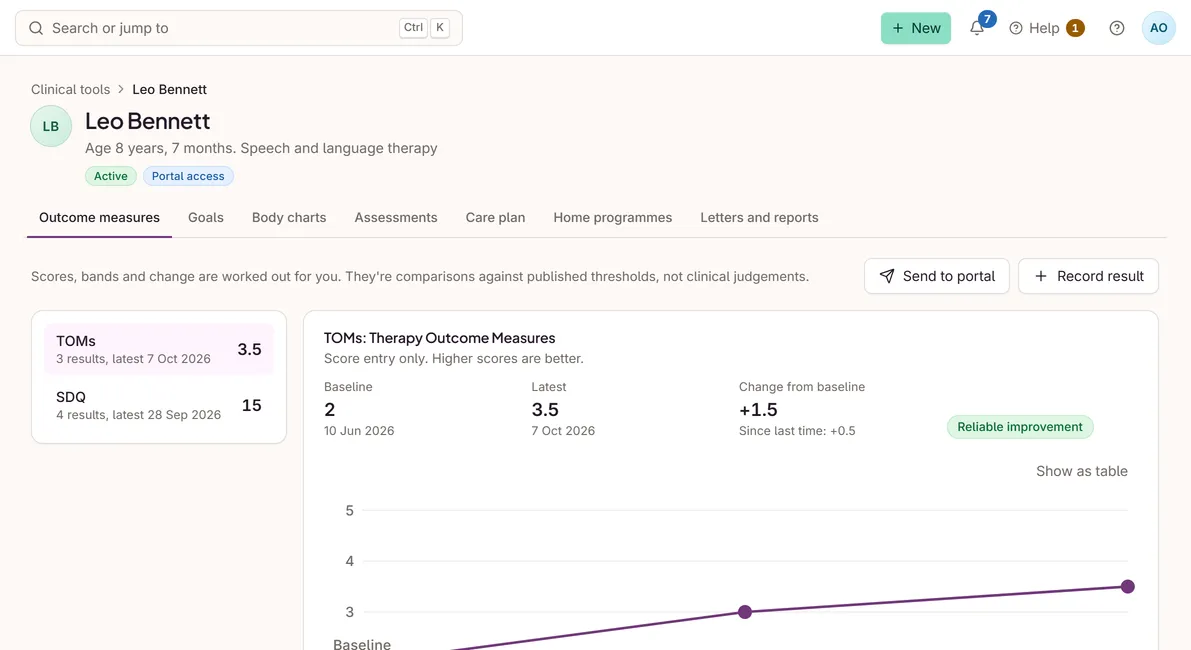
Task: Click the Reliable improvement badge
Action: pyautogui.click(x=1019, y=427)
